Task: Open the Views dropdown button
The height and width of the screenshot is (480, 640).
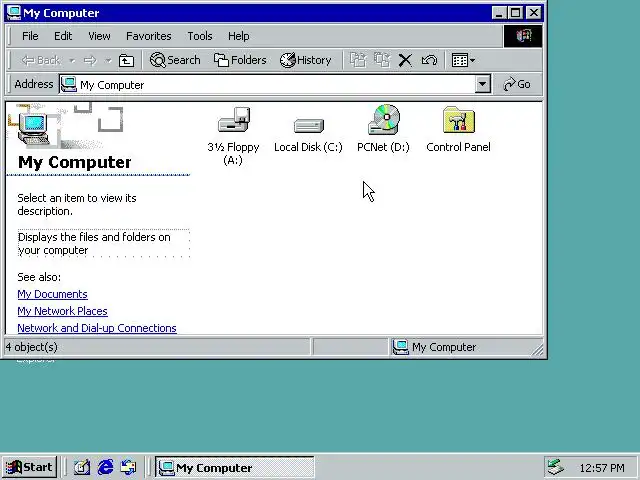Action: 463,60
